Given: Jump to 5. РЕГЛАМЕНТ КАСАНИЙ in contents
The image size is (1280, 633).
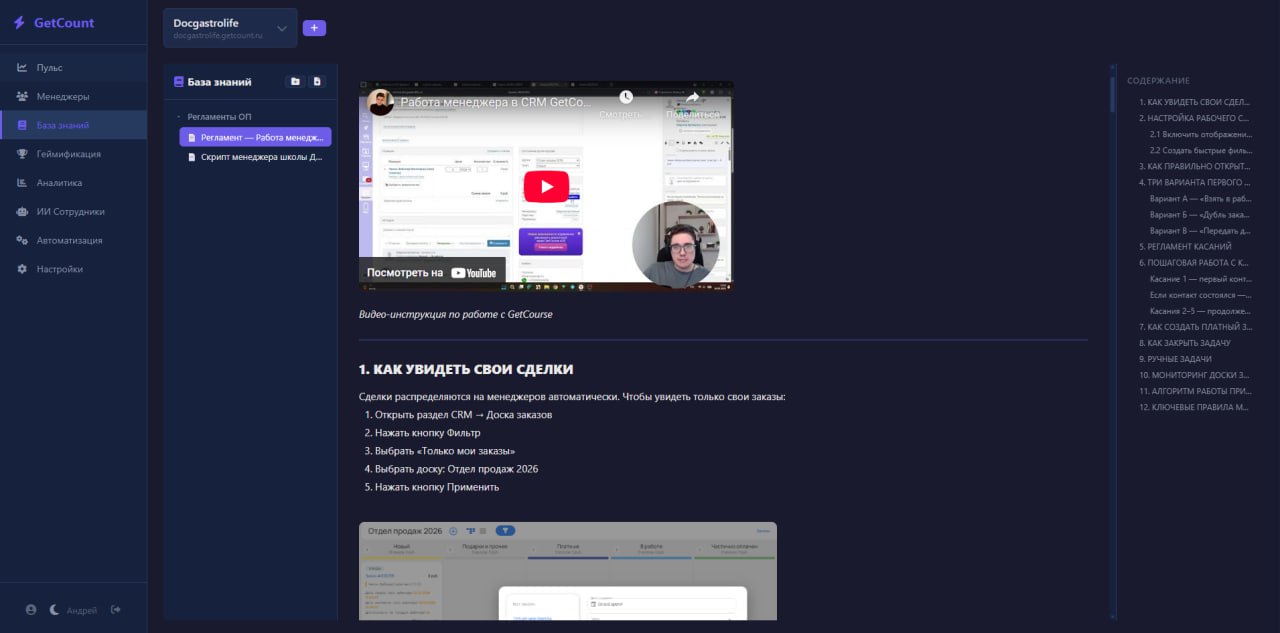Looking at the screenshot, I should pos(1185,246).
